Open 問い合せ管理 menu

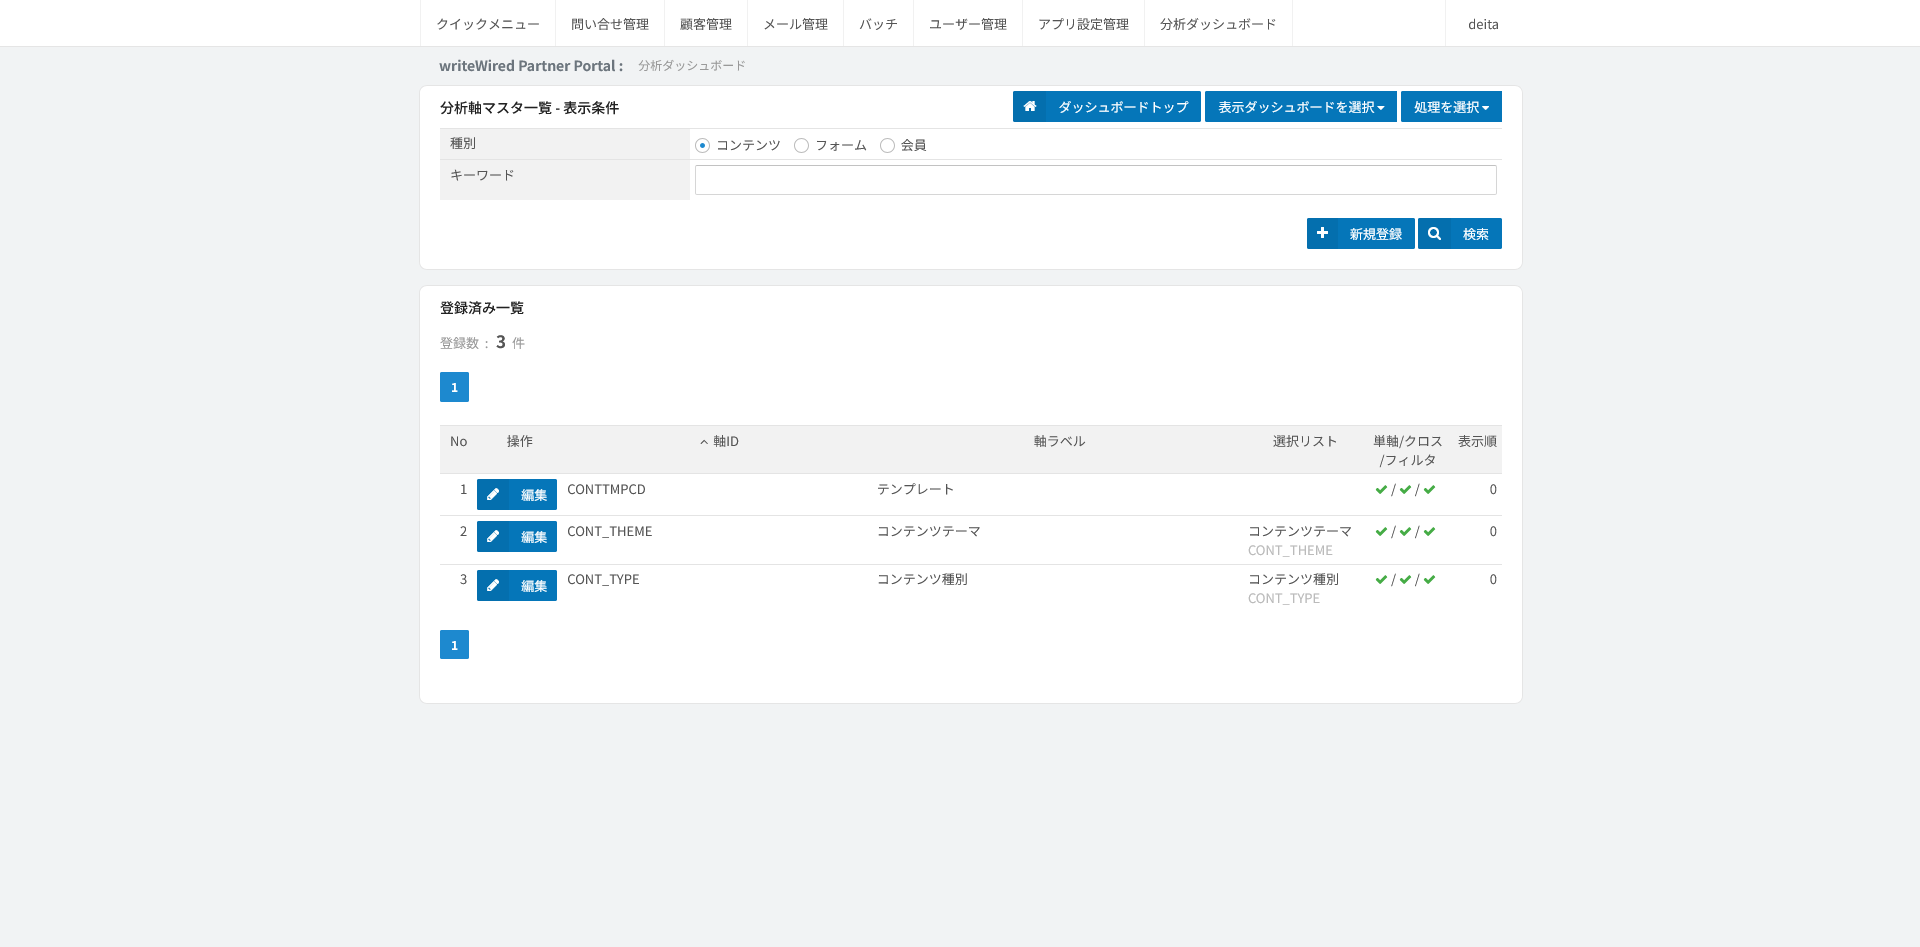(x=610, y=24)
